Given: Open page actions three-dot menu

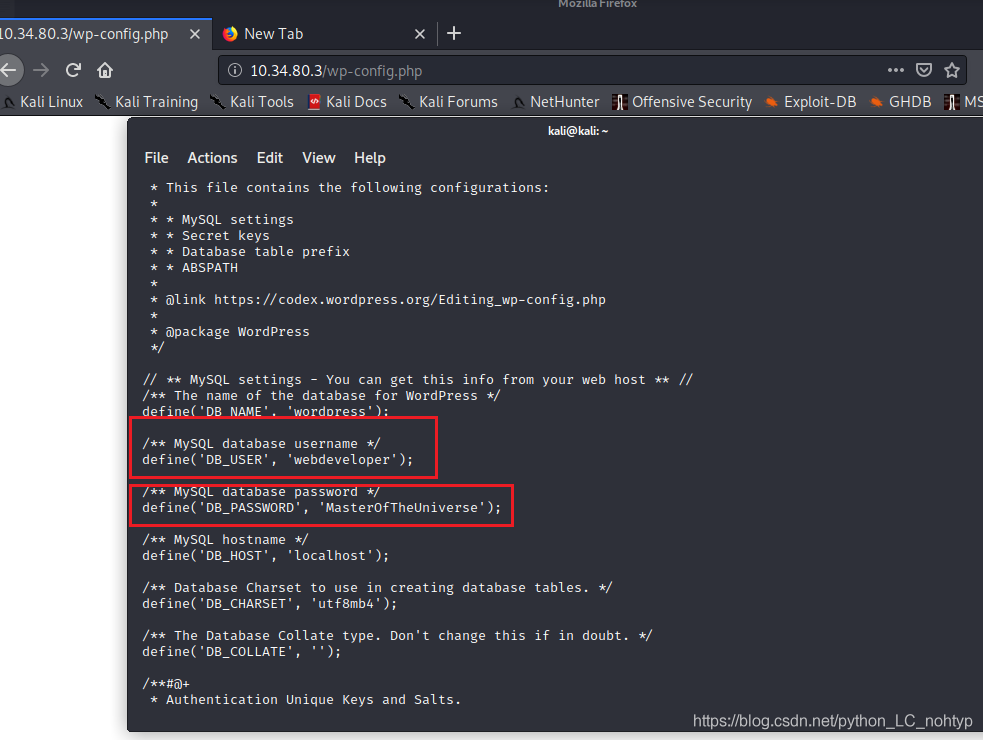Looking at the screenshot, I should (x=895, y=70).
